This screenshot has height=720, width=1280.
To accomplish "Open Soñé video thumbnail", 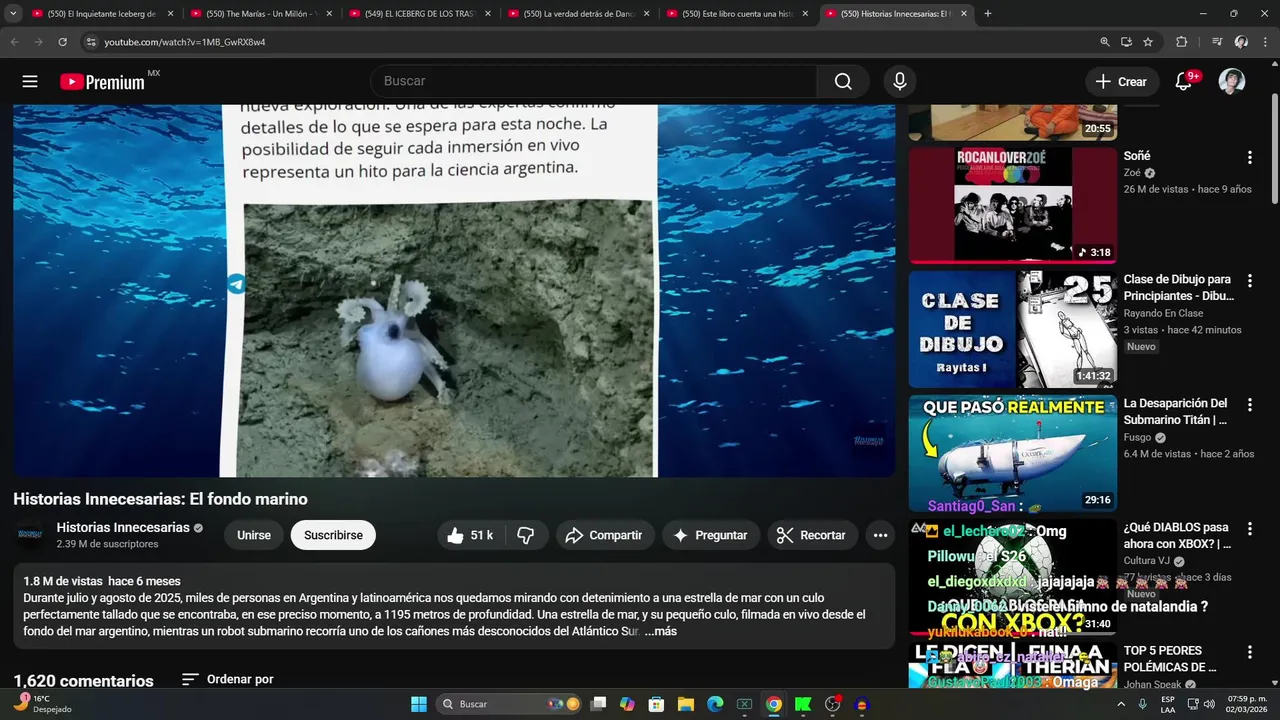I will [x=1013, y=205].
